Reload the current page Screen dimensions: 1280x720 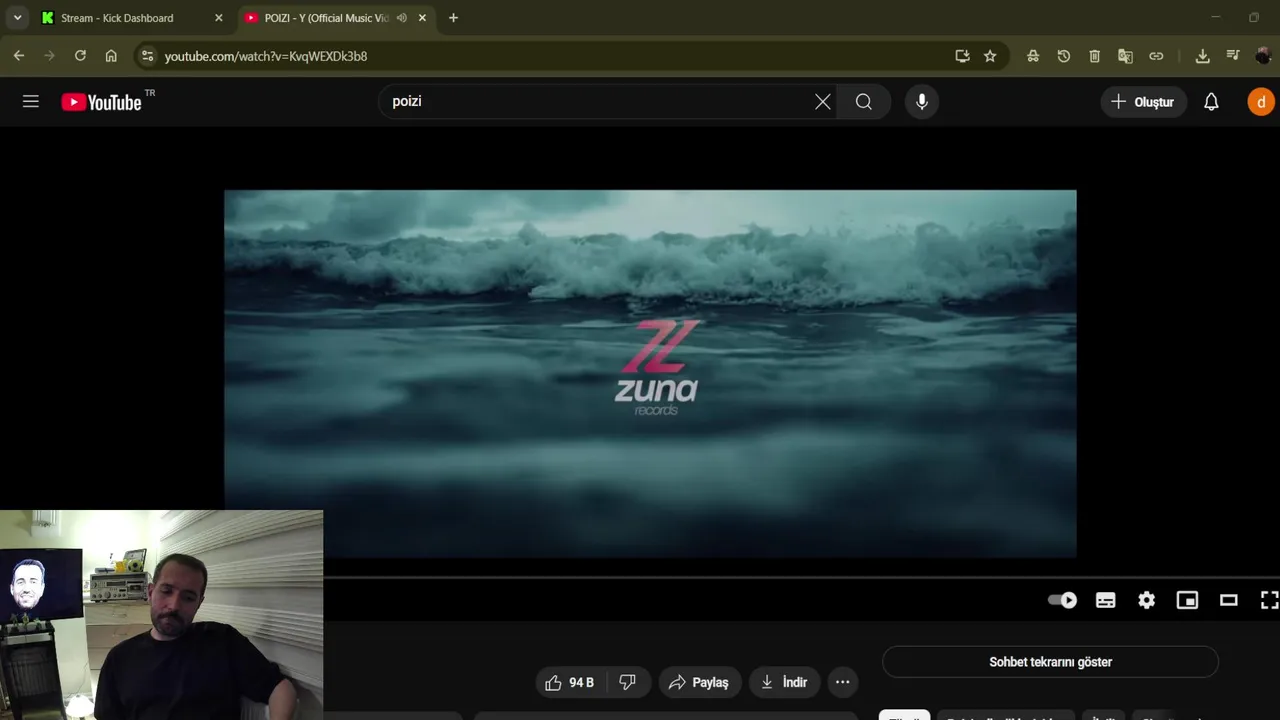[80, 56]
